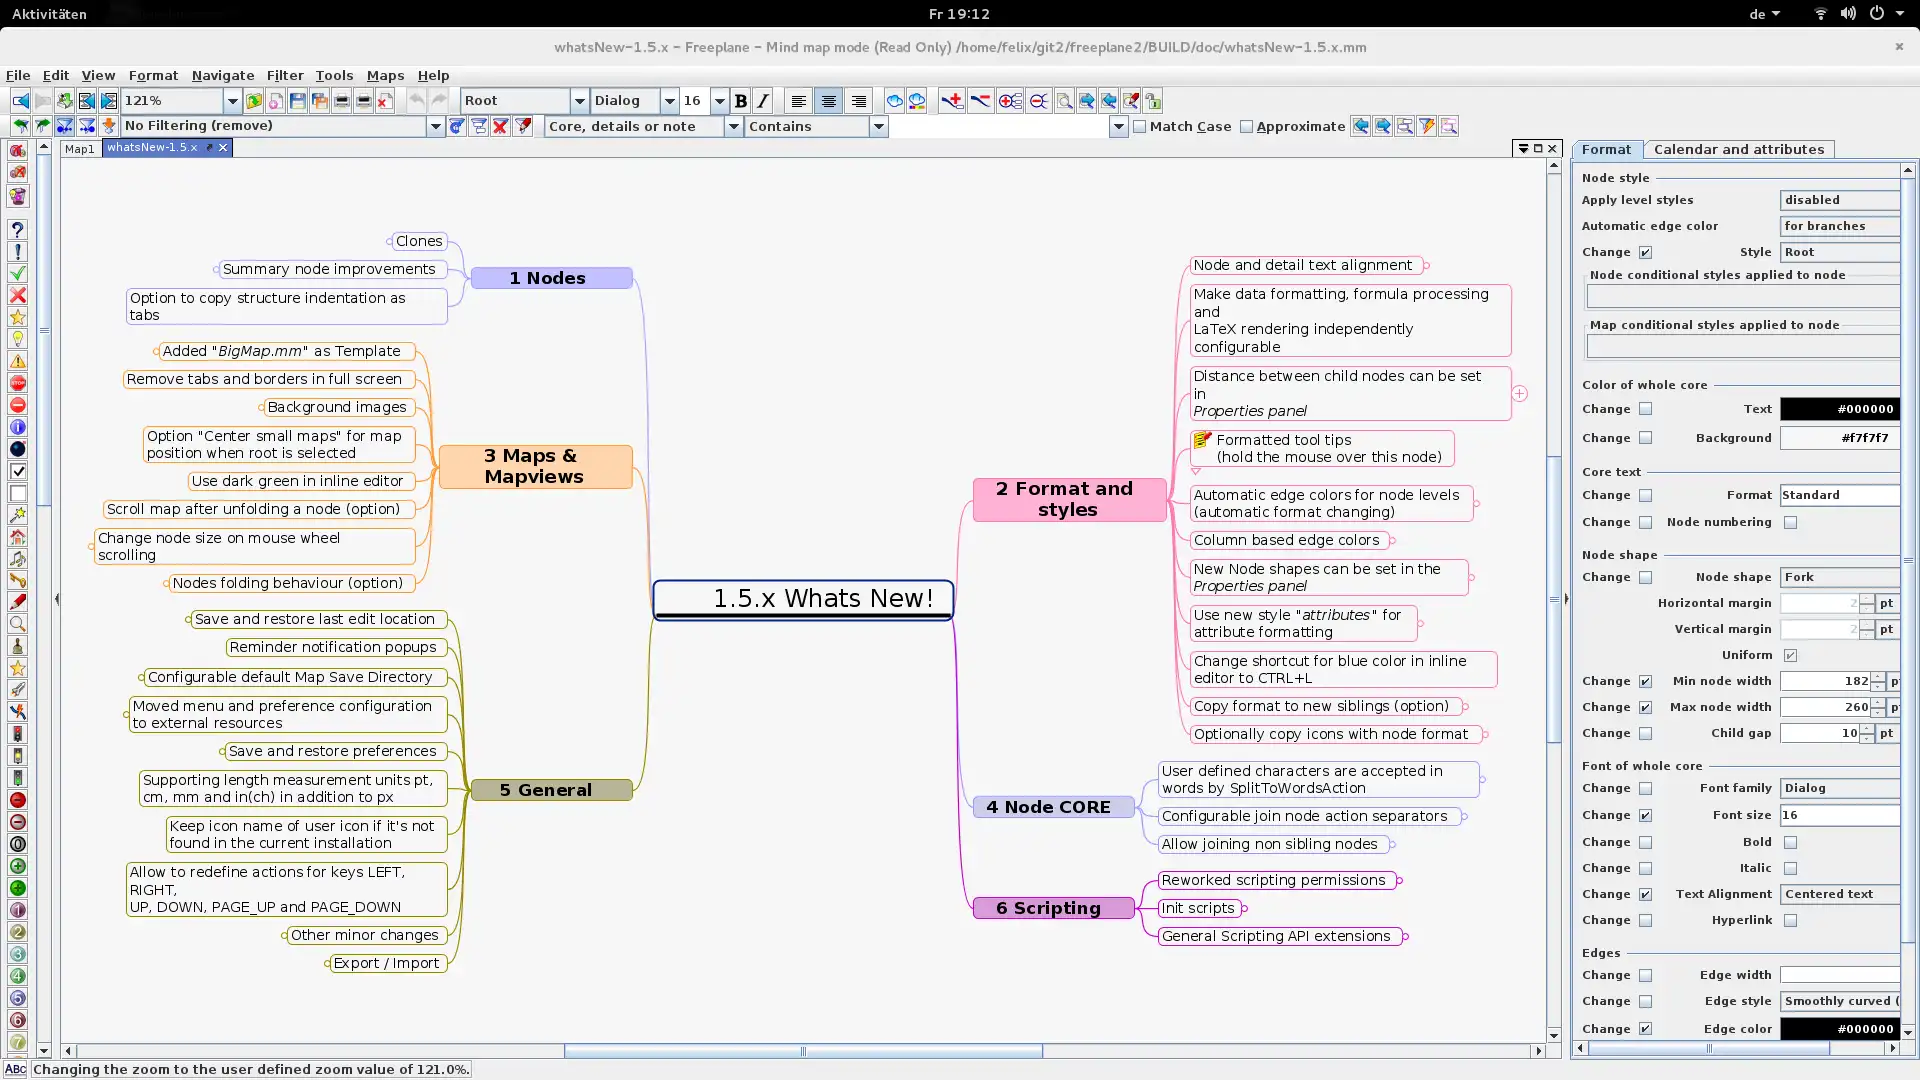The height and width of the screenshot is (1080, 1920).
Task: Toggle the Approximate search checkbox
Action: [1246, 125]
